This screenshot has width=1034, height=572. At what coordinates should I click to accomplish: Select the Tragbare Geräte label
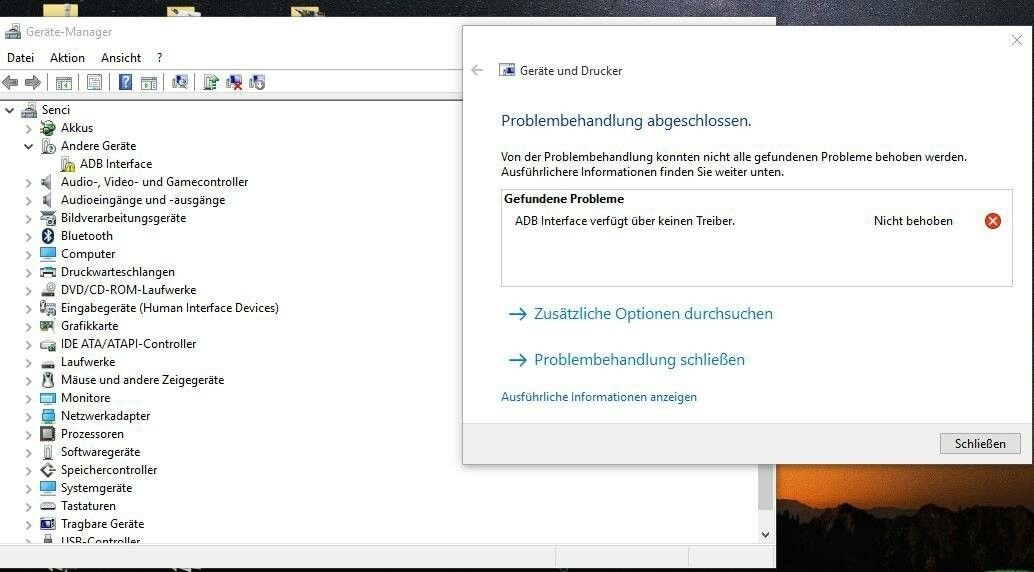tap(102, 524)
